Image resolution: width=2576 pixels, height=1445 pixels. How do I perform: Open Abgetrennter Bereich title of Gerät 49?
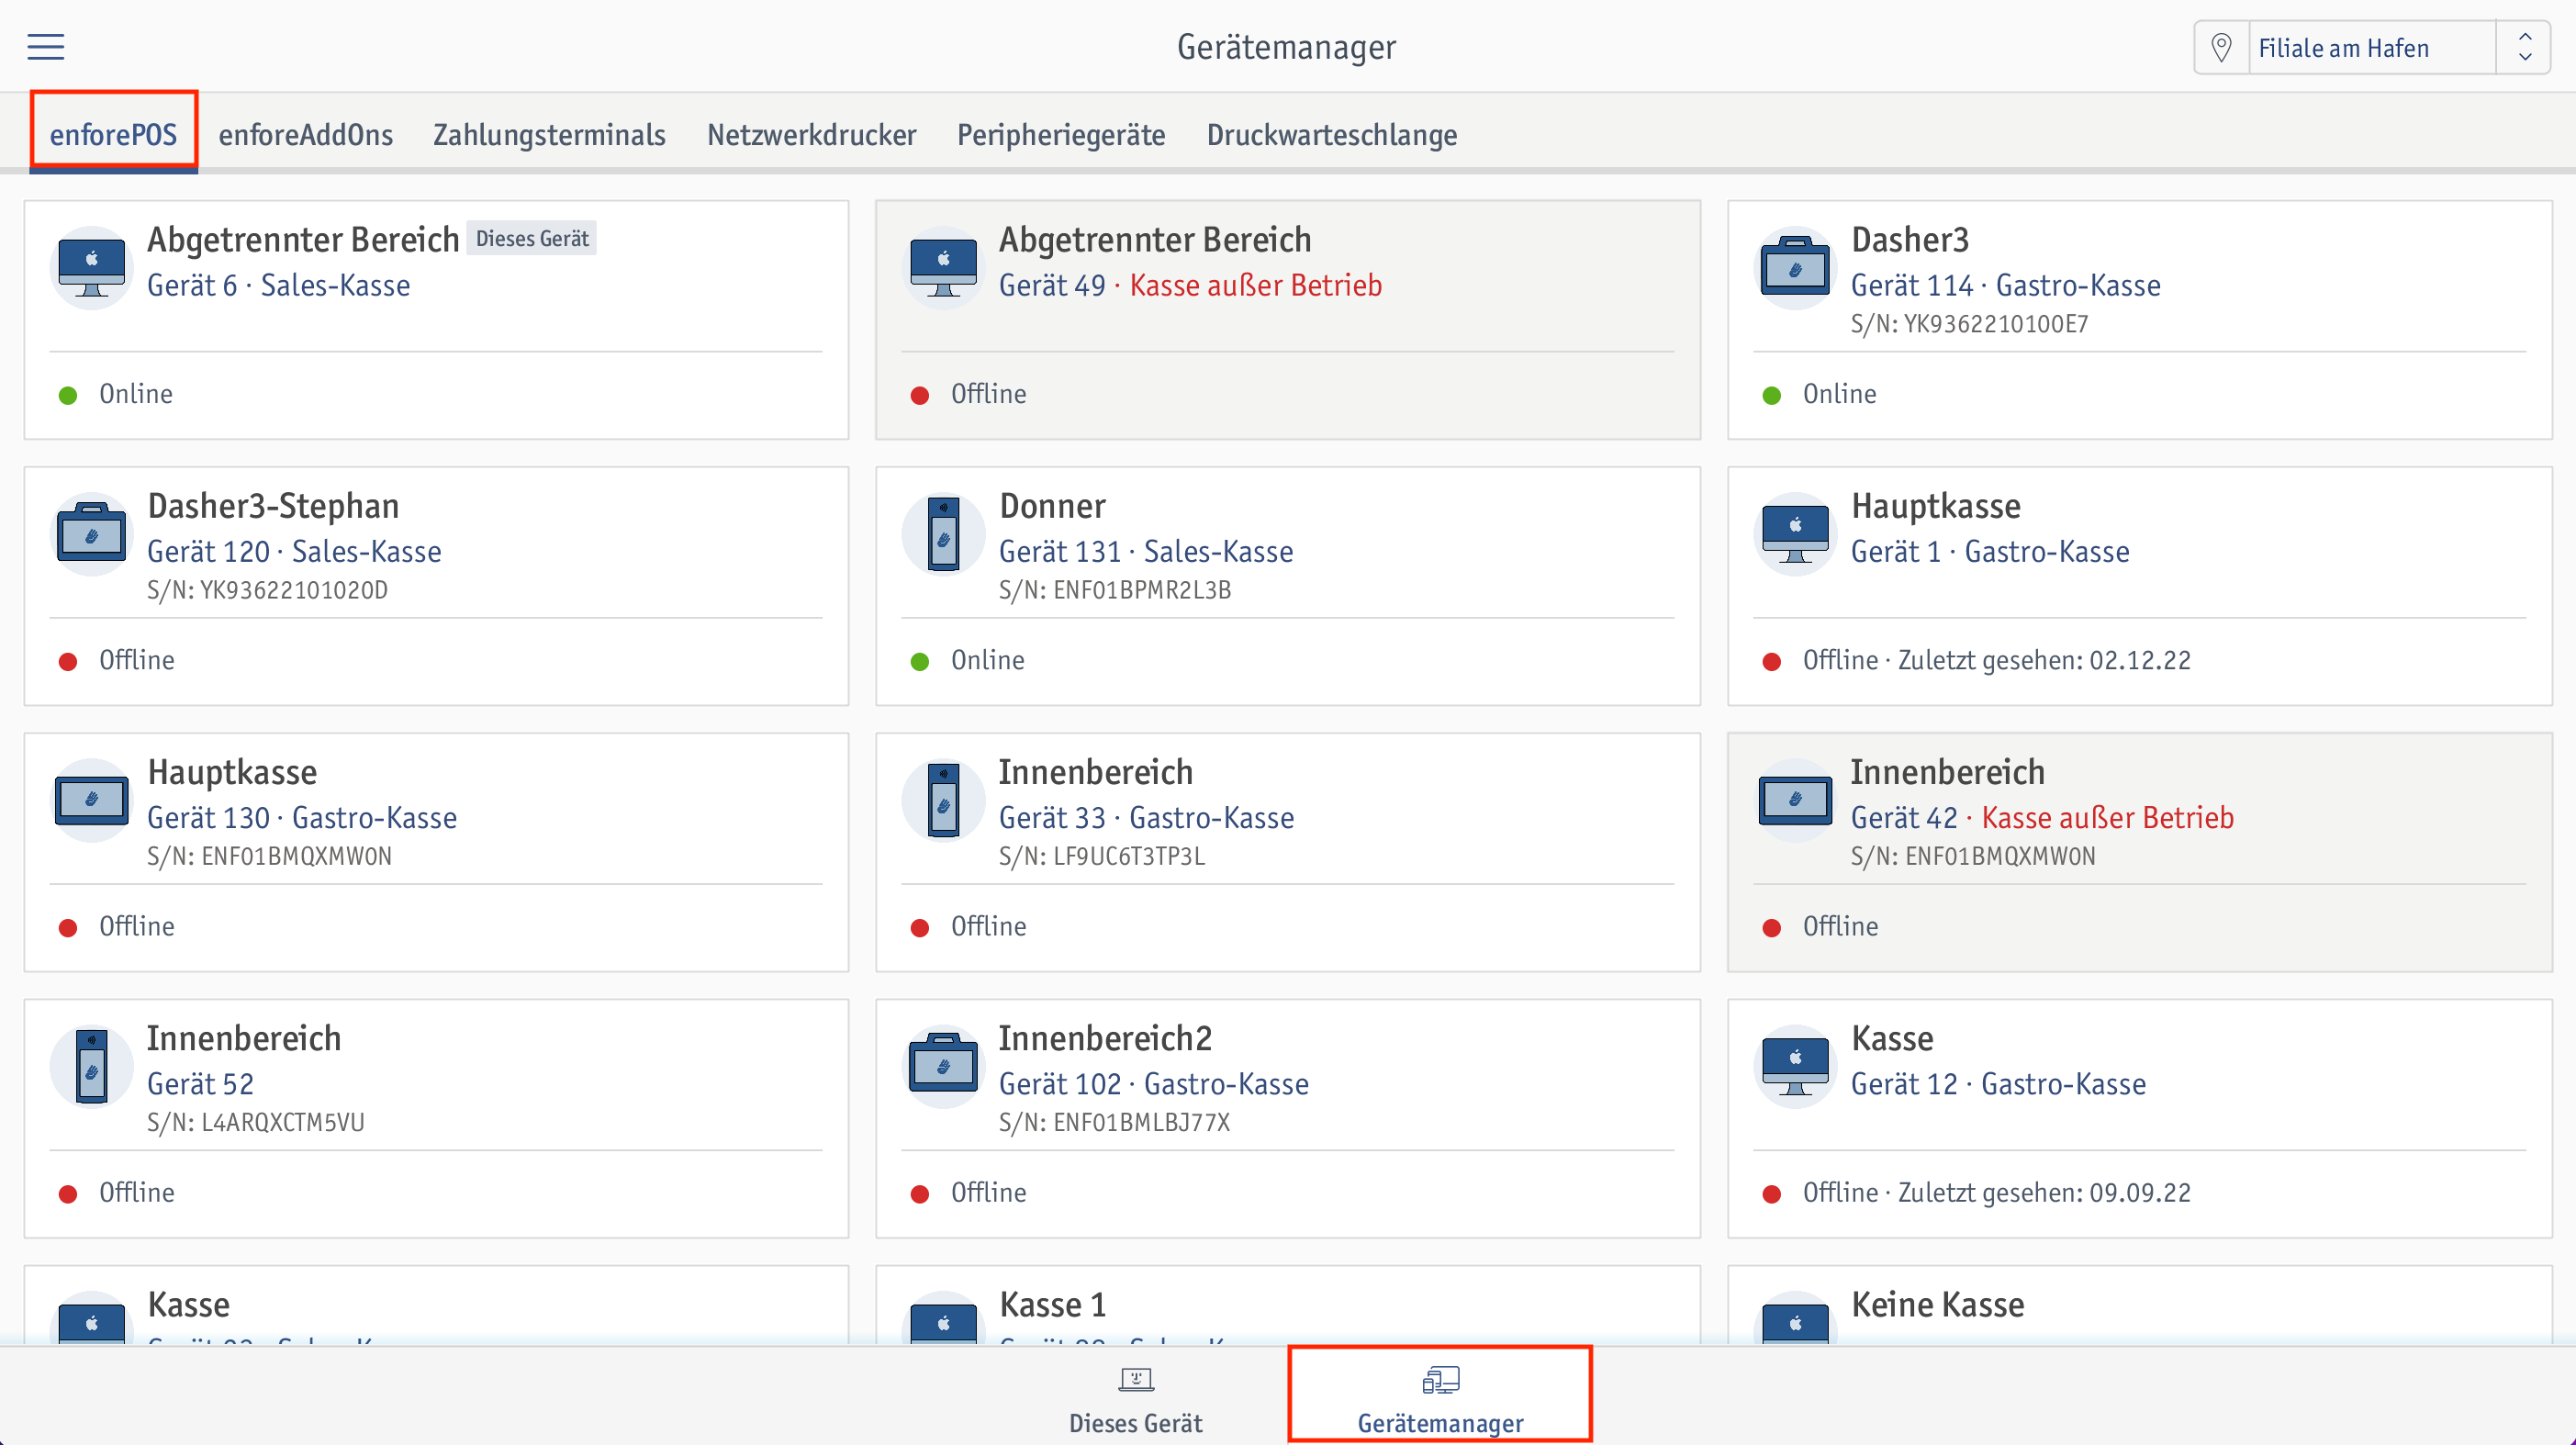(1155, 239)
